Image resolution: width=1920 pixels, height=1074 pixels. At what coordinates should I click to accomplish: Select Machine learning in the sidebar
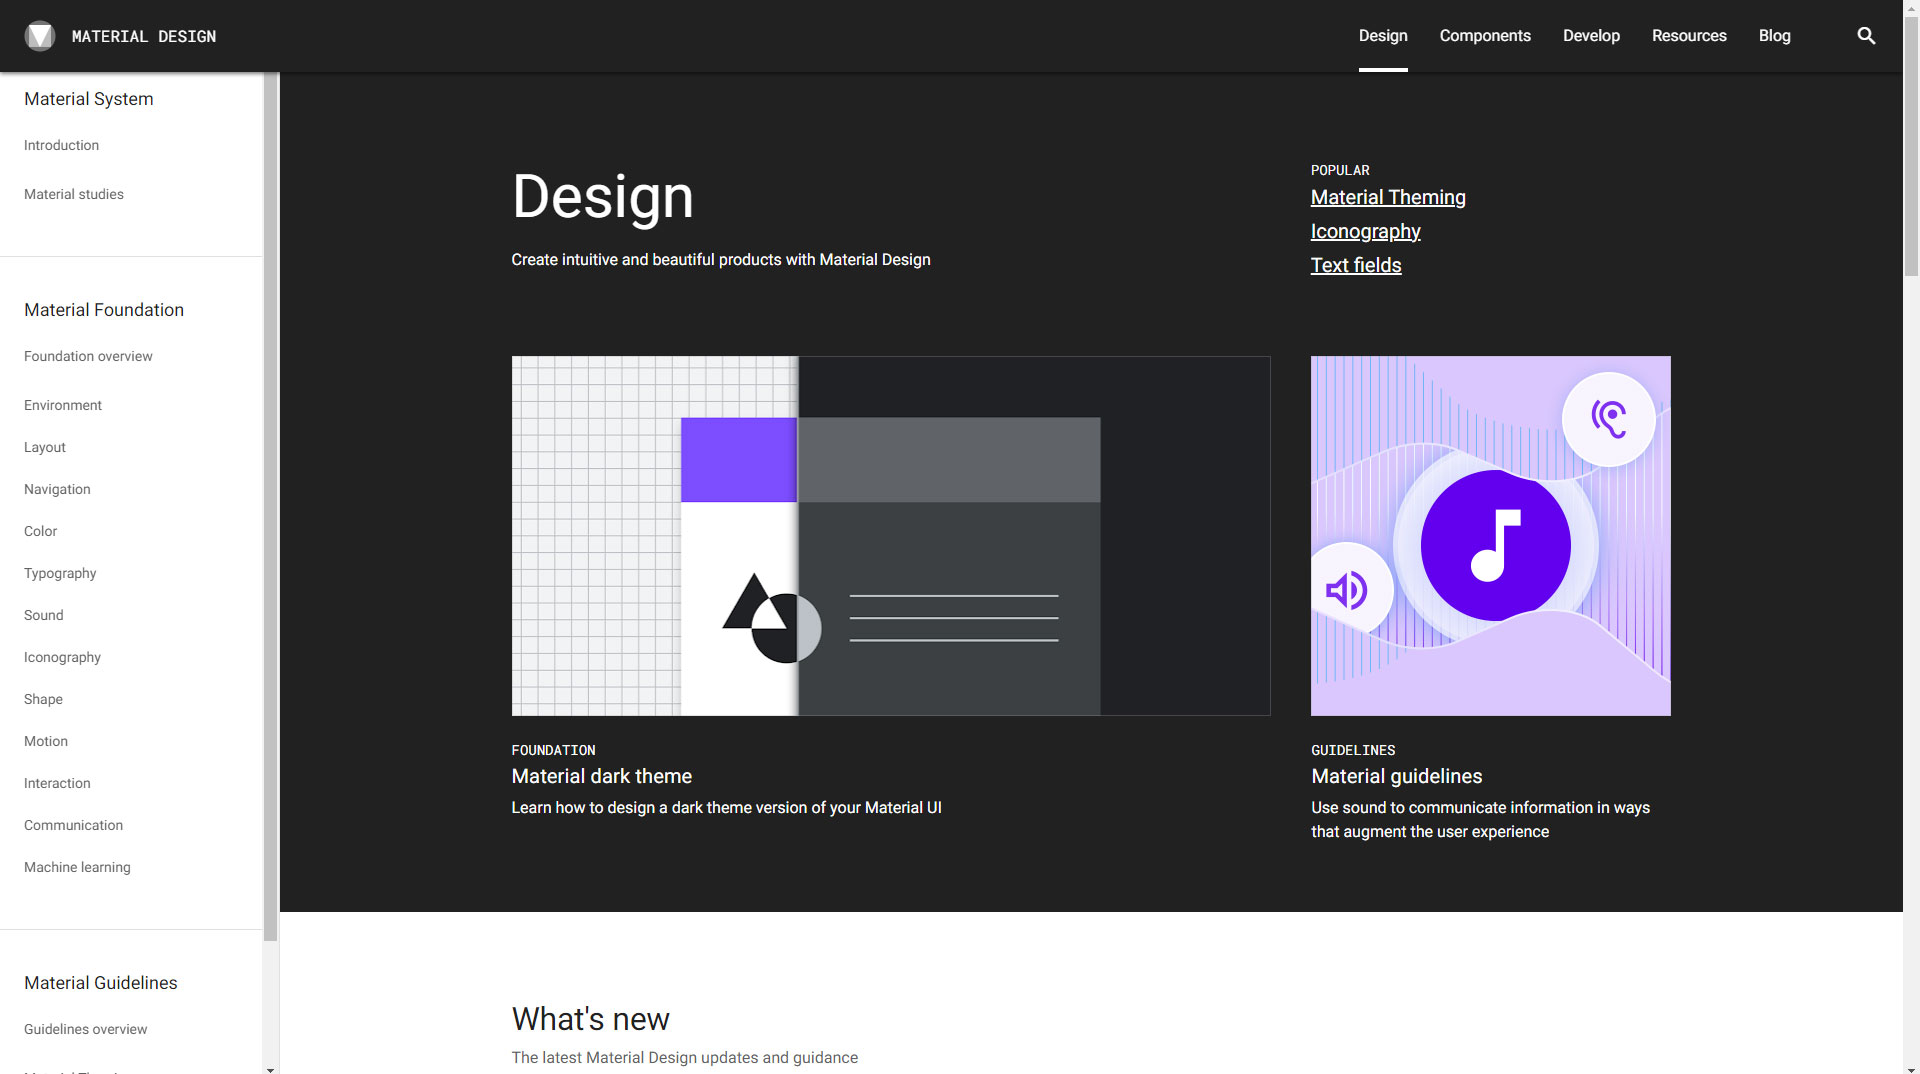point(77,868)
